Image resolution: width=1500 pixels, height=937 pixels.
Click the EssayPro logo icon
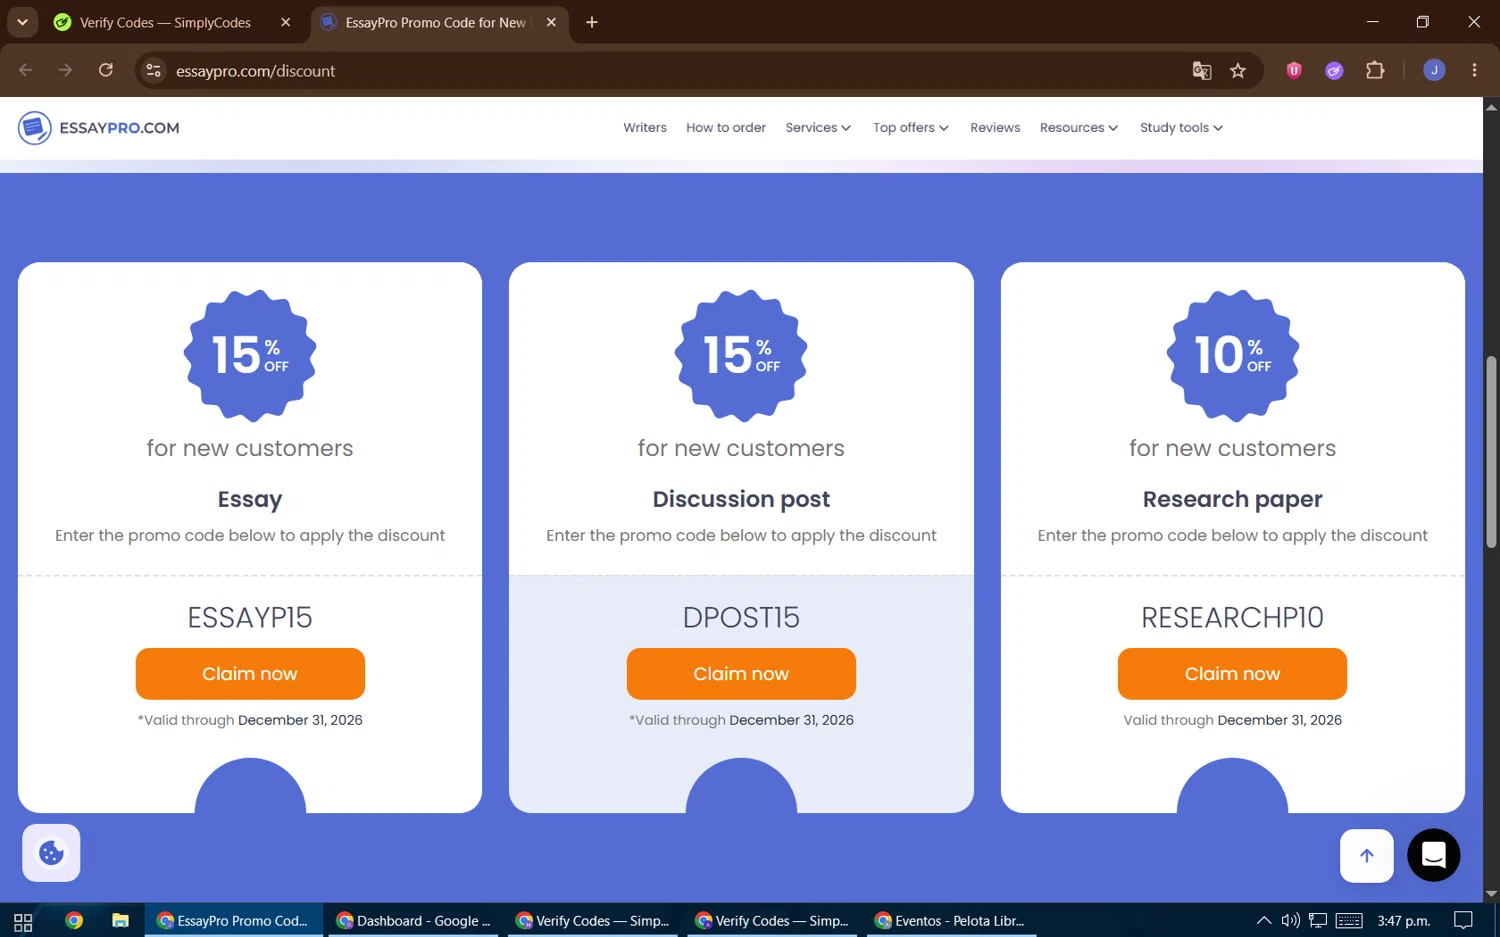coord(35,128)
